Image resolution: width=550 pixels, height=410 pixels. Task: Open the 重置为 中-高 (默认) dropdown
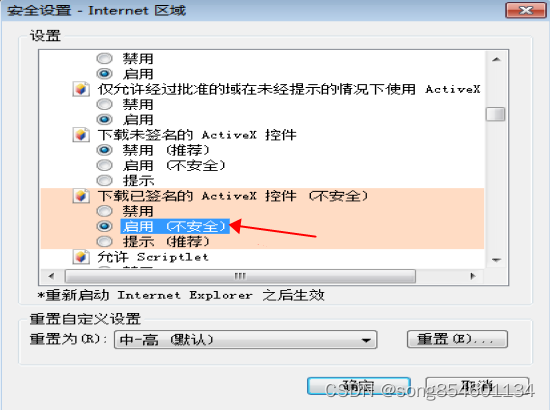pyautogui.click(x=246, y=340)
